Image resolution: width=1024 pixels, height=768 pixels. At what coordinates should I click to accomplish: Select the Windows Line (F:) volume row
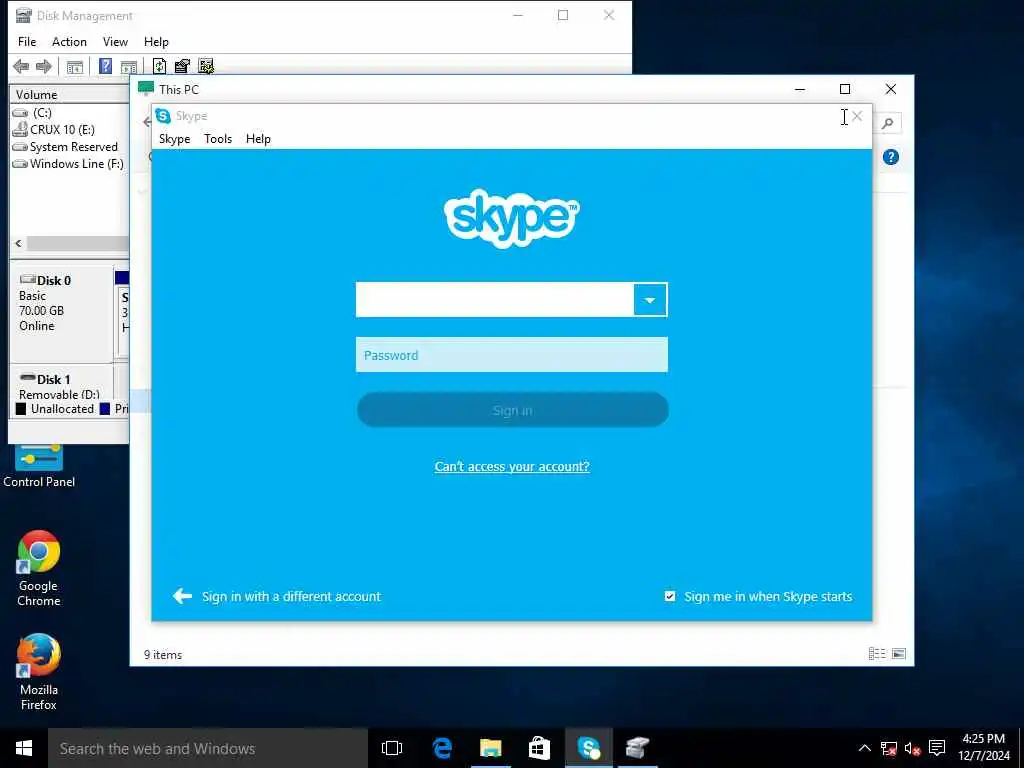69,164
